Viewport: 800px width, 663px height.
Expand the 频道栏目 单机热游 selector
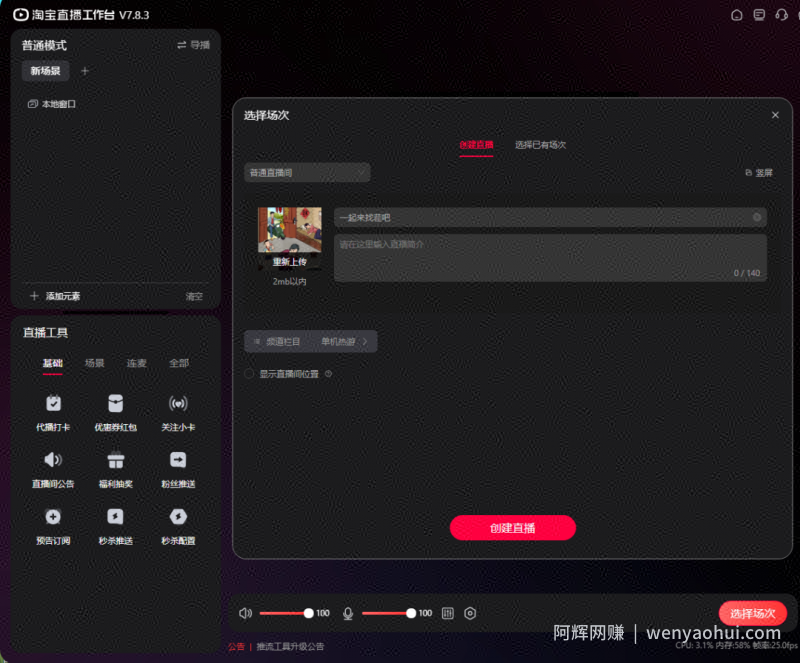tap(311, 341)
